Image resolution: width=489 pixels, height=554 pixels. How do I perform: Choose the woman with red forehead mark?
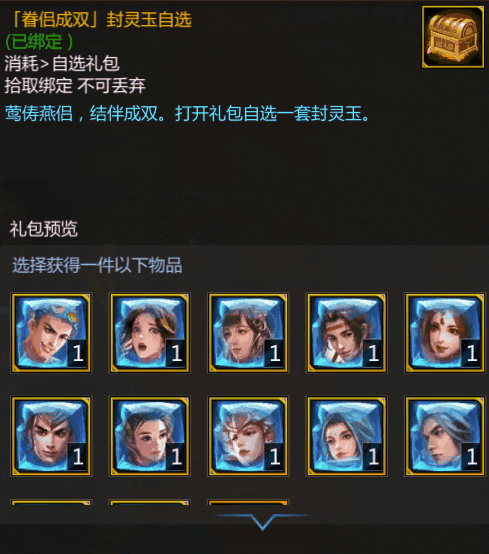(445, 332)
